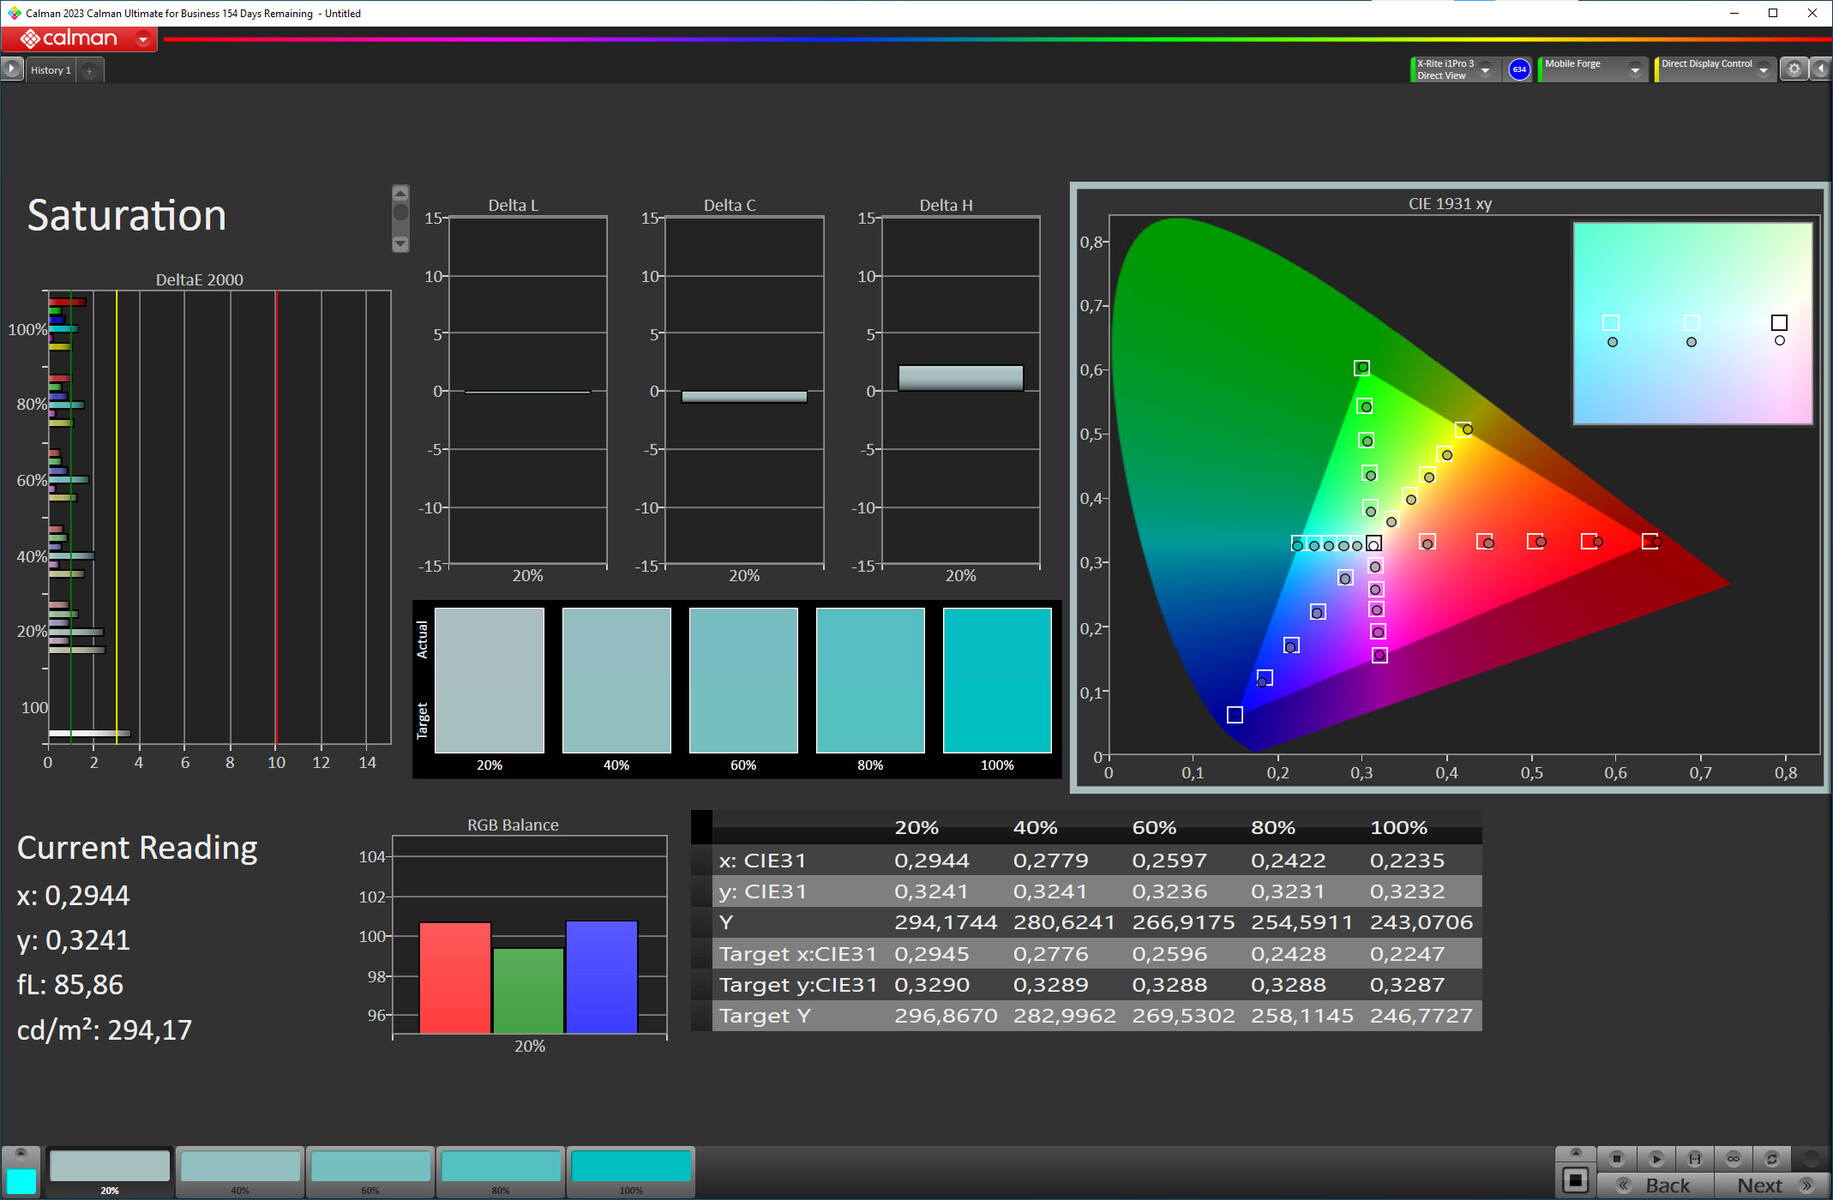Click the refresh loop icon
The height and width of the screenshot is (1200, 1833).
tap(1771, 1158)
